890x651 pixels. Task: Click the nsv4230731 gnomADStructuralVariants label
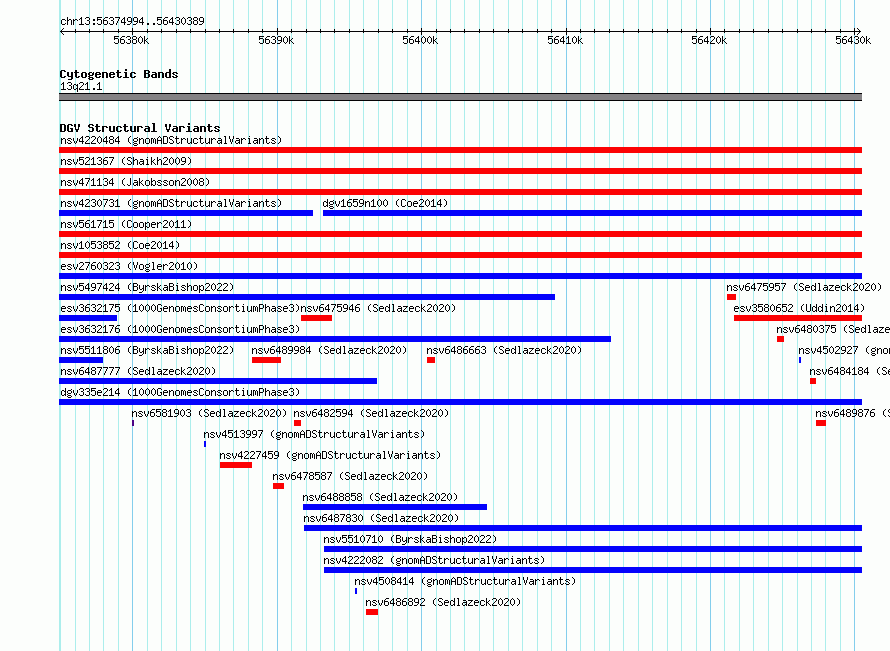click(171, 203)
